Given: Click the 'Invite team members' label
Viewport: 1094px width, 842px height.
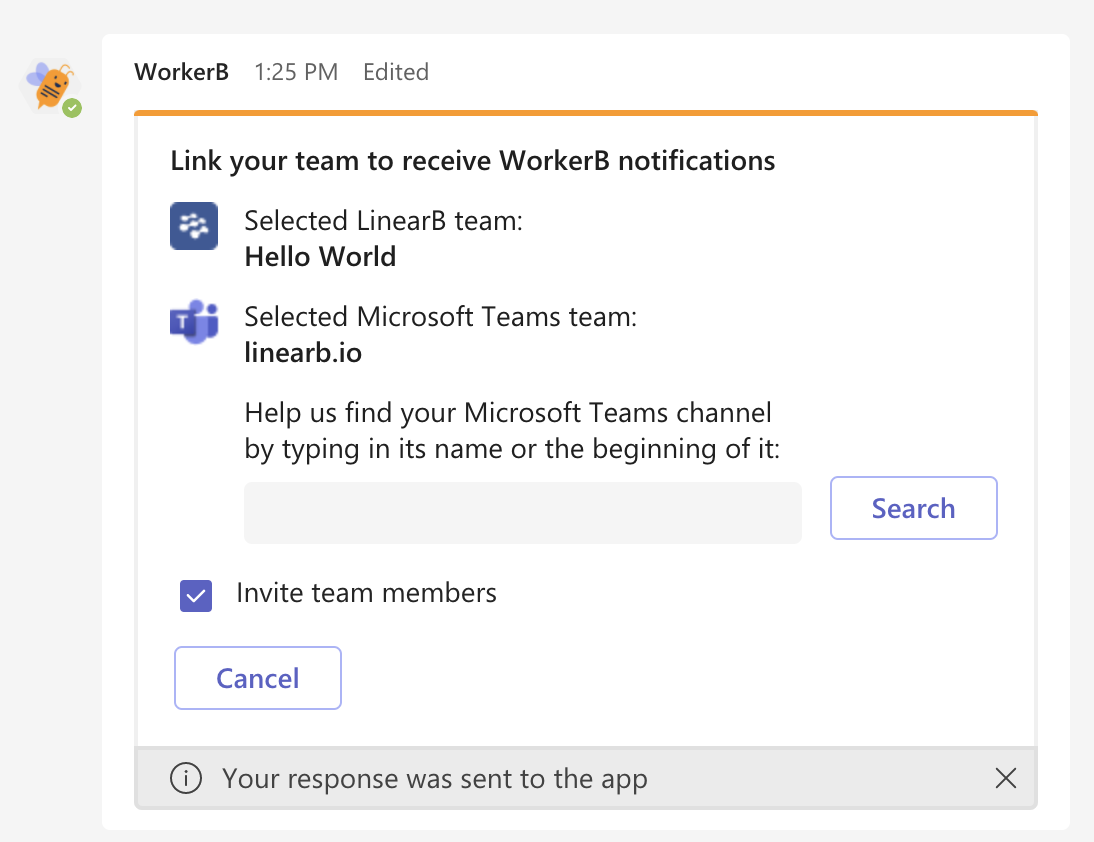Looking at the screenshot, I should coord(366,593).
